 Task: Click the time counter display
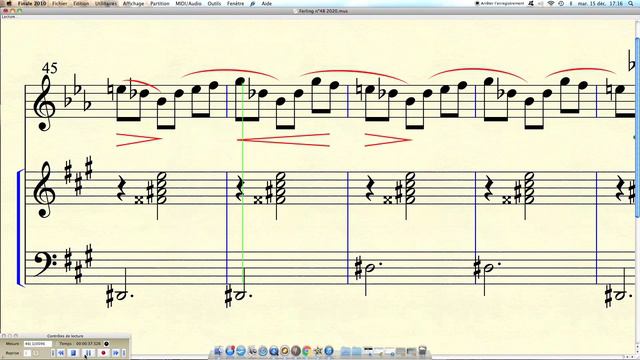coord(88,344)
